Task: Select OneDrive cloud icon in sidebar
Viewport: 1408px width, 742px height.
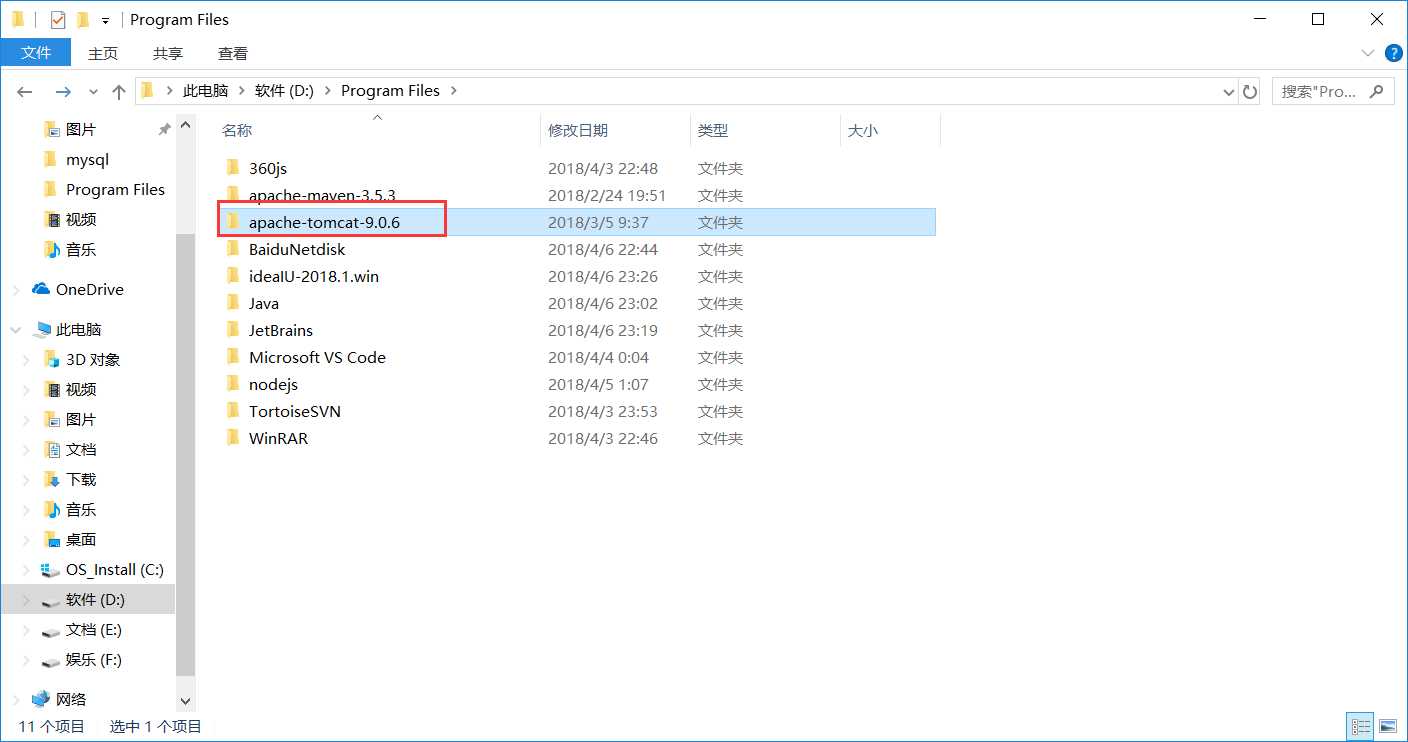Action: coord(41,289)
